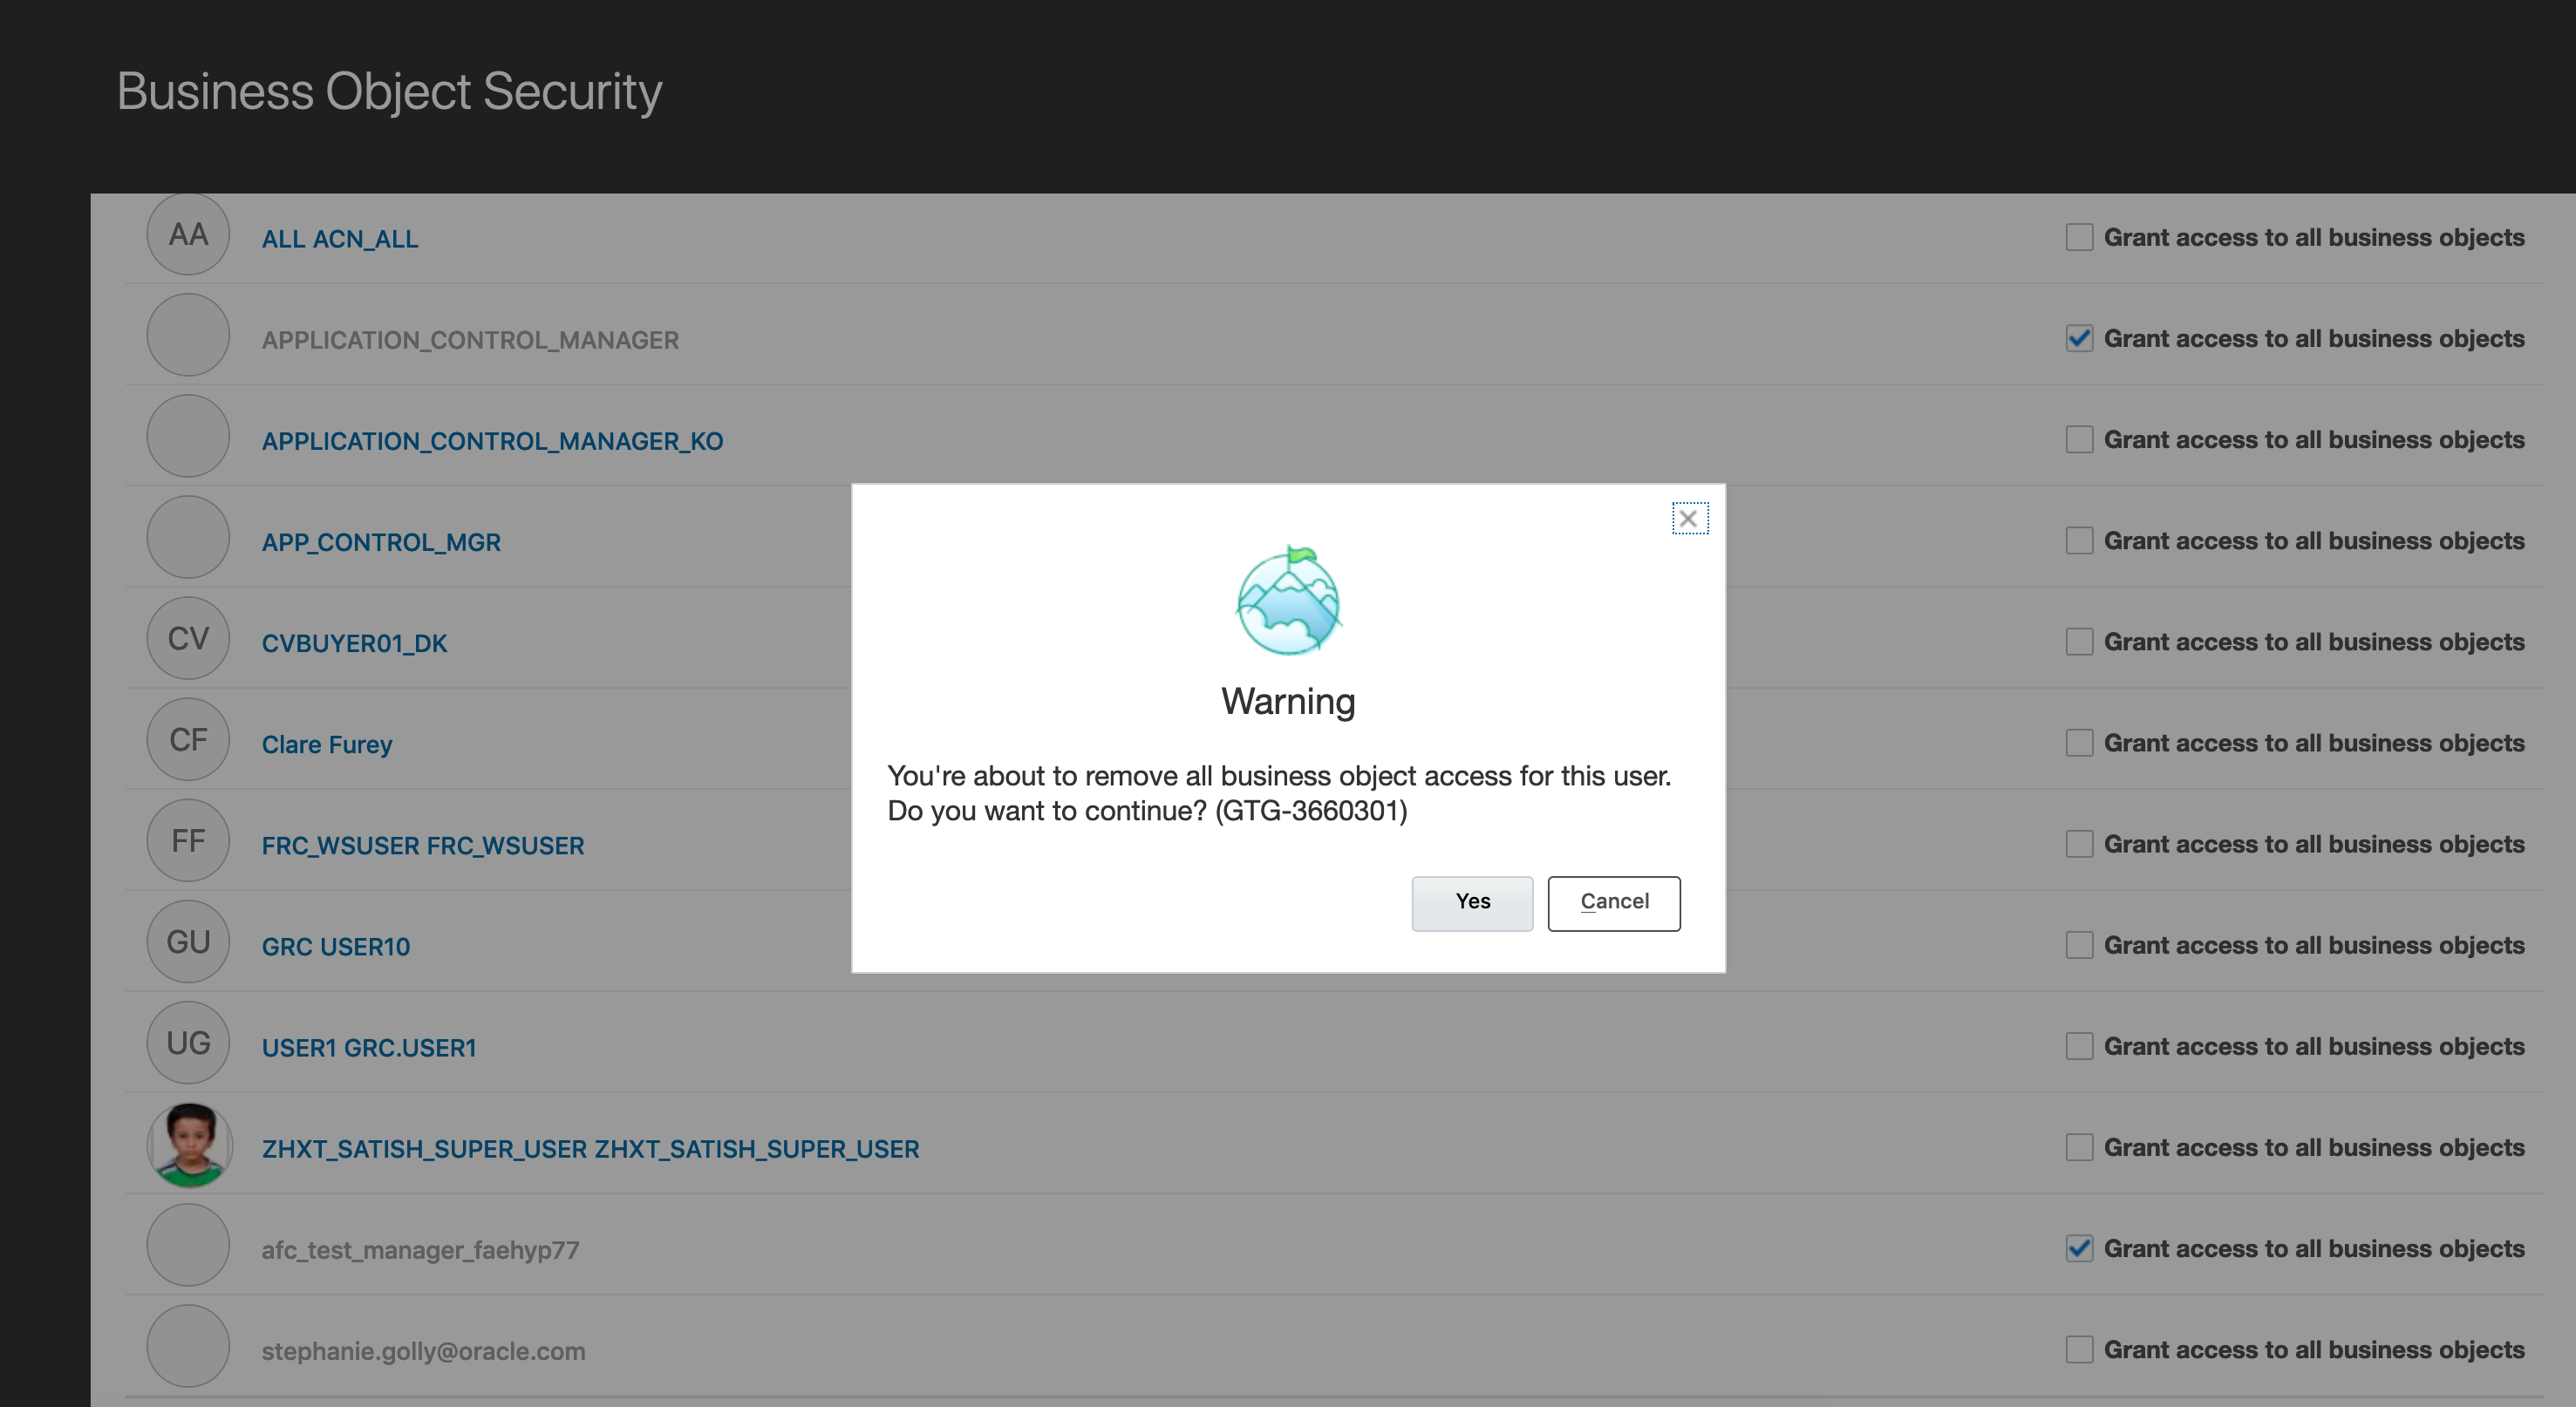Click ZHXT_SATISH_SUPER_USER profile photo
The height and width of the screenshot is (1407, 2576).
pos(189,1144)
